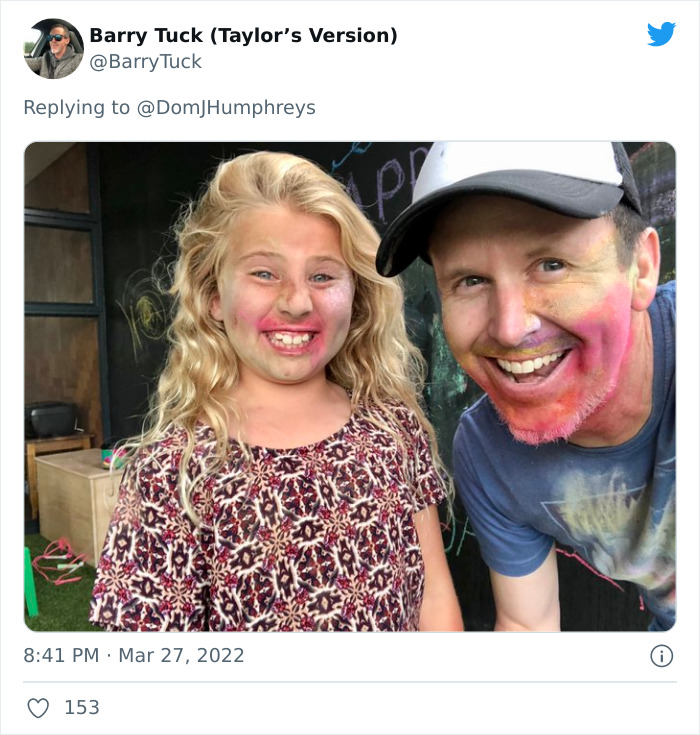The width and height of the screenshot is (700, 735).
Task: Click the Mar 27, 2022 date
Action: 181,656
